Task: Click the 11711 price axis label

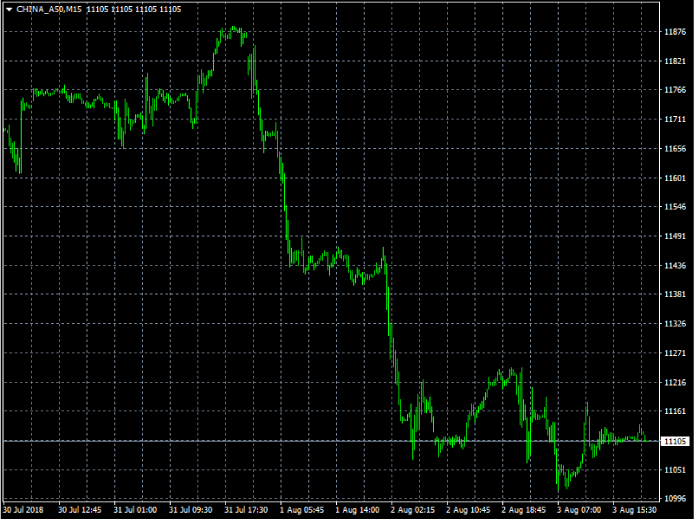Action: 674,119
